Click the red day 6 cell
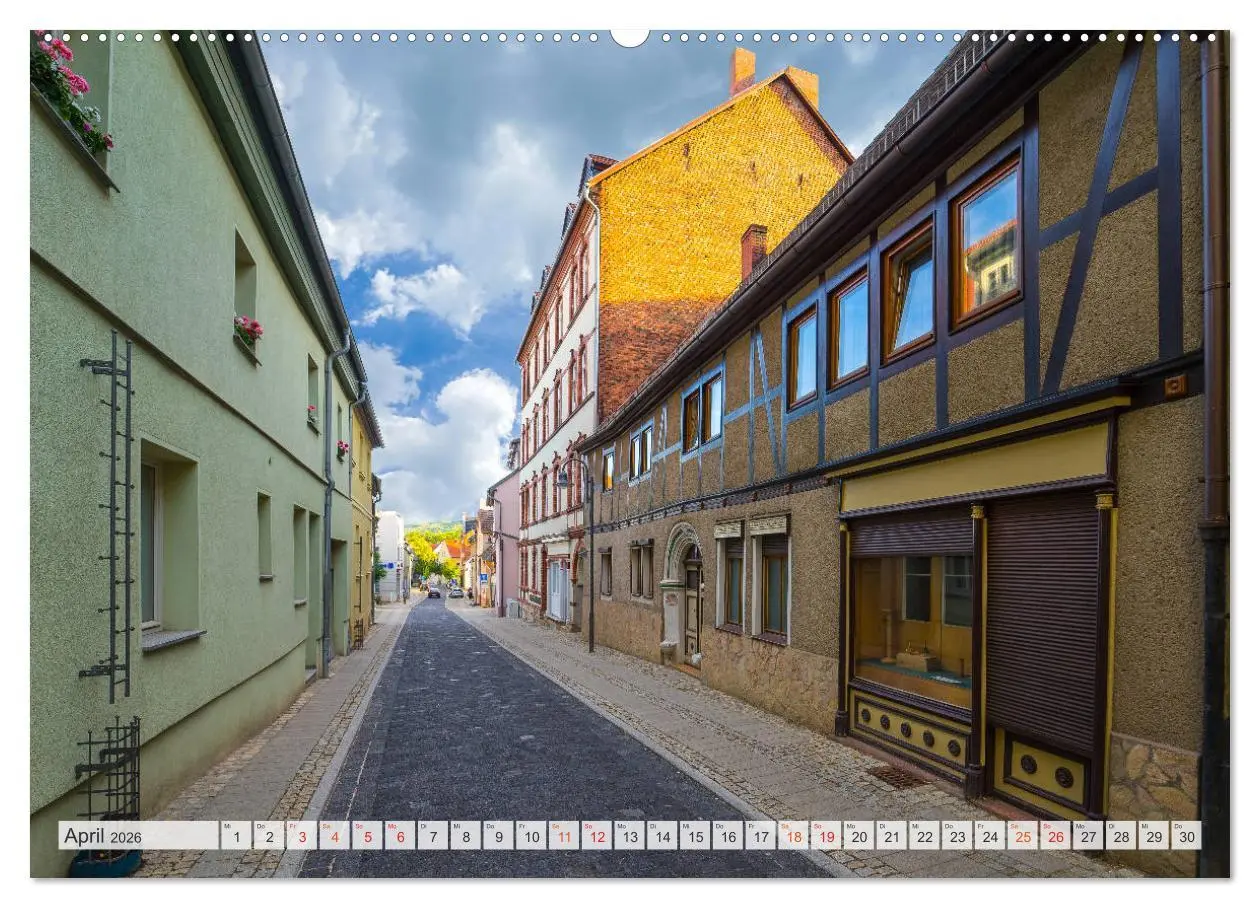Screen dimensions: 1260x908 400,836
